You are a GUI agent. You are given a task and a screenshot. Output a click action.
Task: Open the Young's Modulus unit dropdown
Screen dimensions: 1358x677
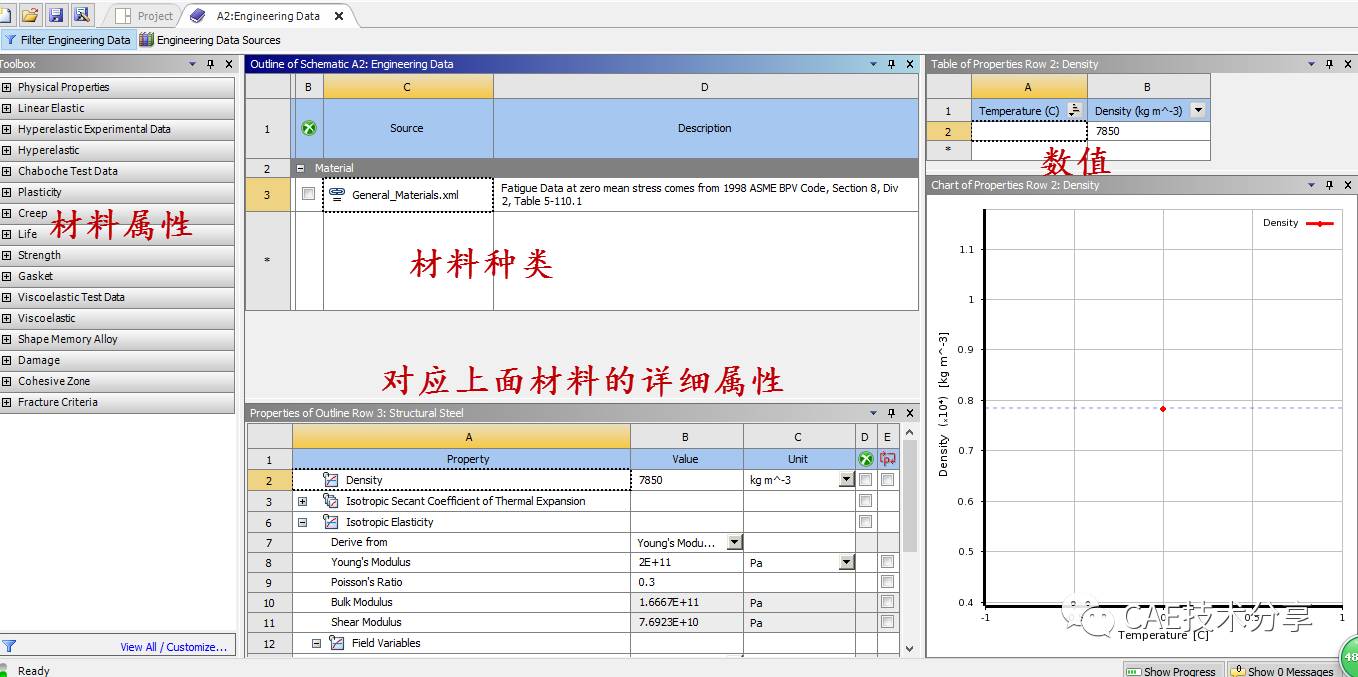846,562
